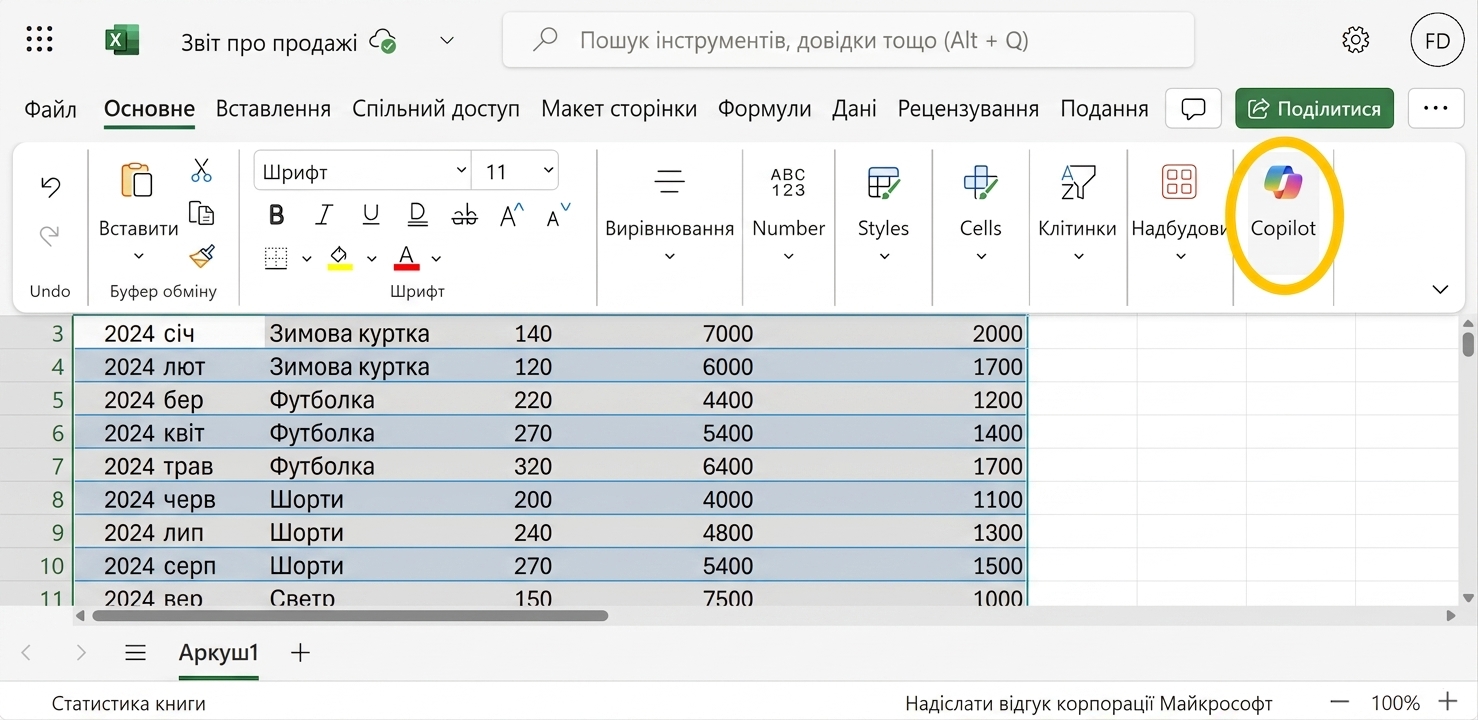The height and width of the screenshot is (720, 1478).
Task: Apply the yellow fill color
Action: point(340,258)
